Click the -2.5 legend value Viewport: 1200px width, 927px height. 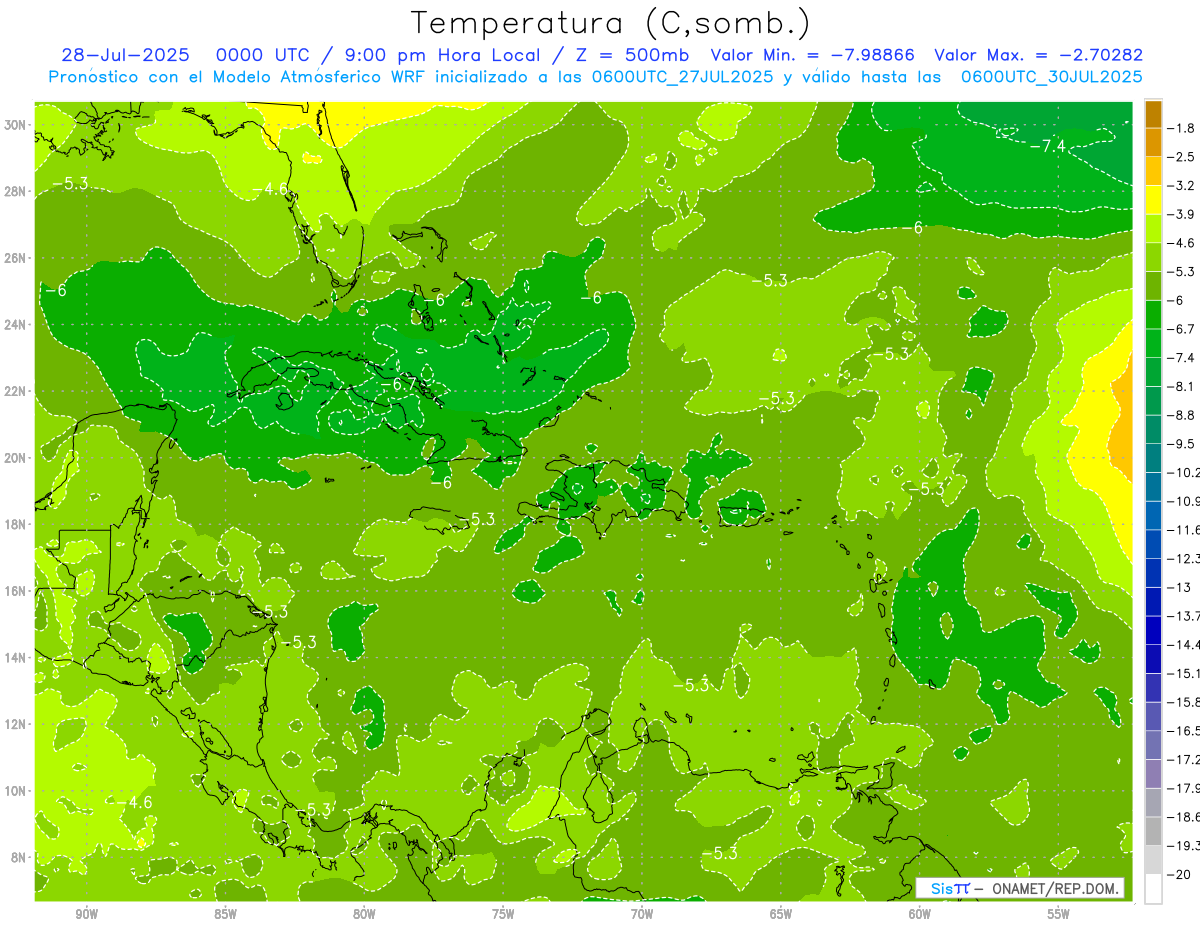click(1182, 157)
